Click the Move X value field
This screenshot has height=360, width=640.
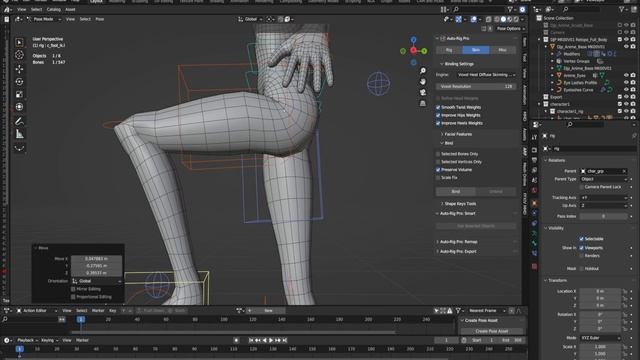coord(96,259)
